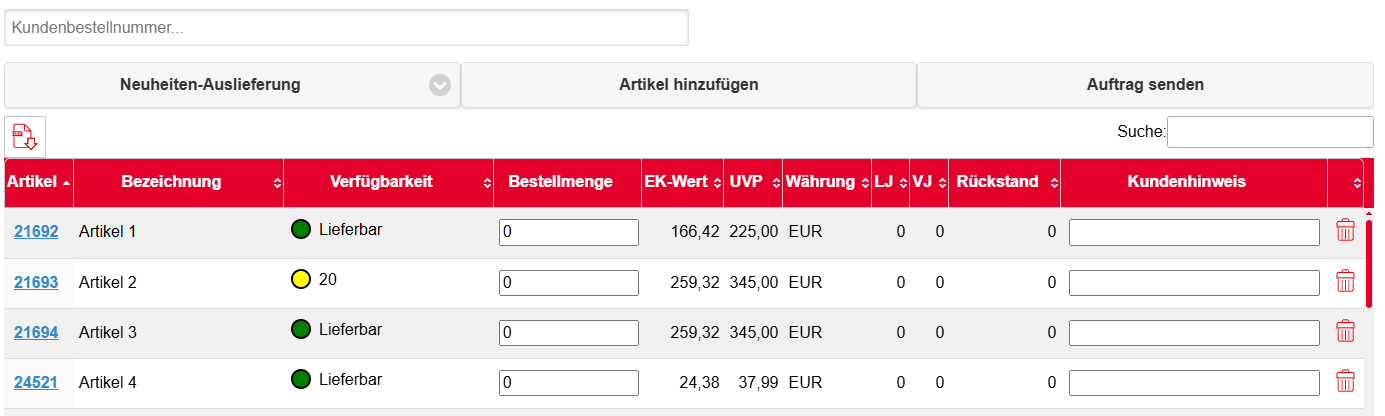Focus the Kundenbestellnummer input field
1385x416 pixels.
[347, 28]
